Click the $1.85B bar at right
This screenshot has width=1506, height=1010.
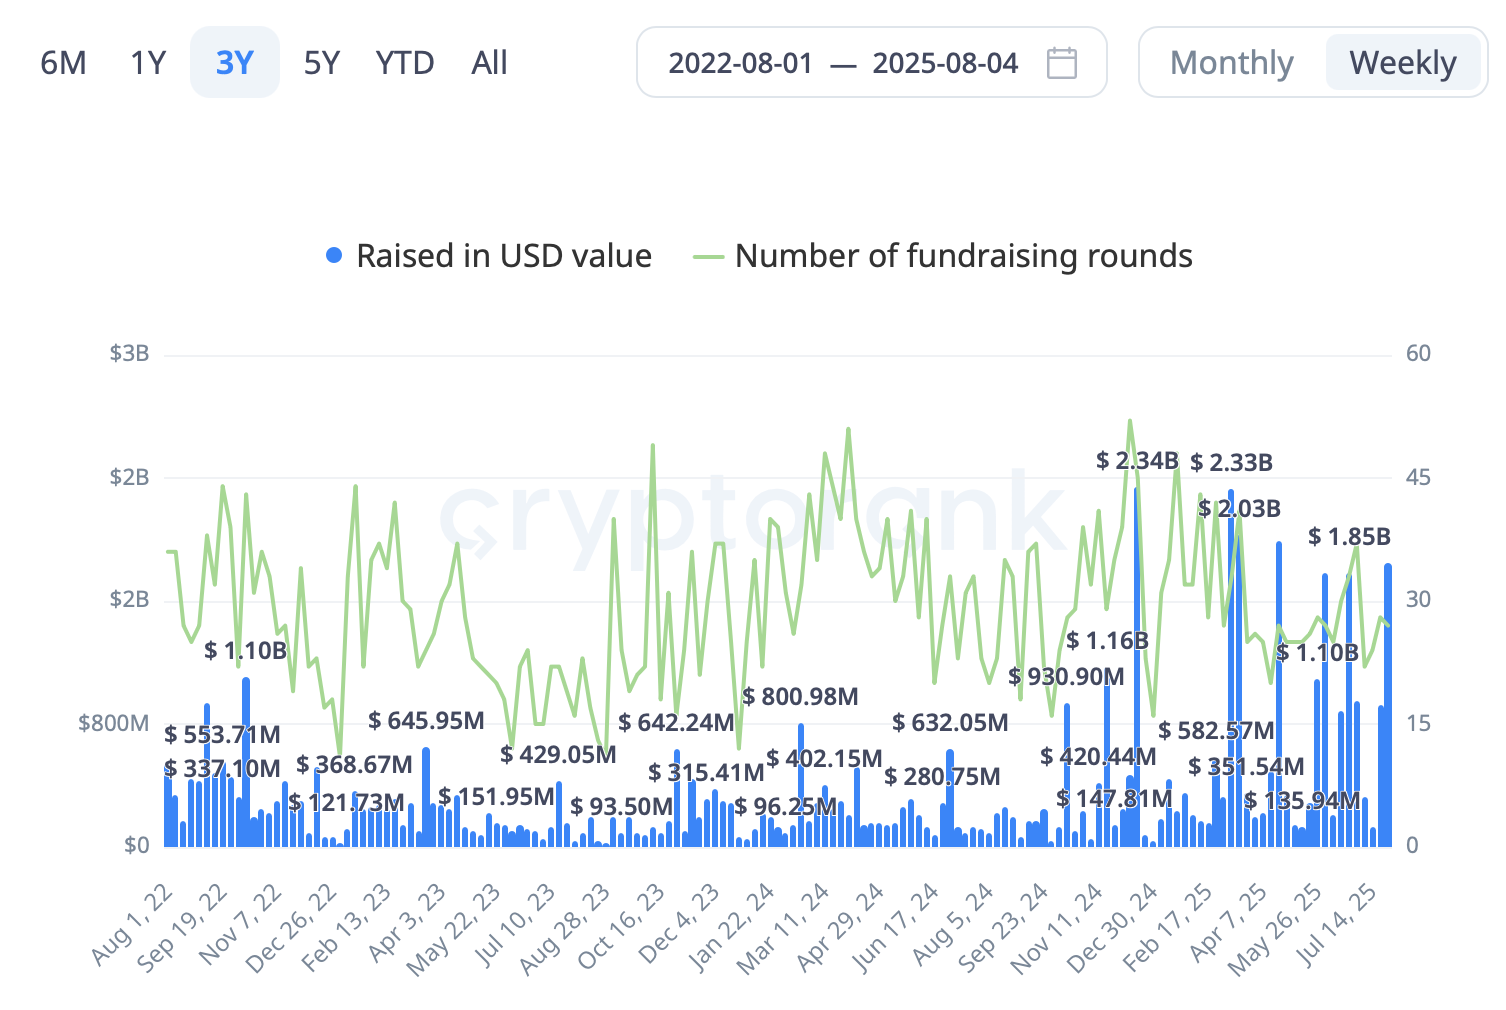1387,700
